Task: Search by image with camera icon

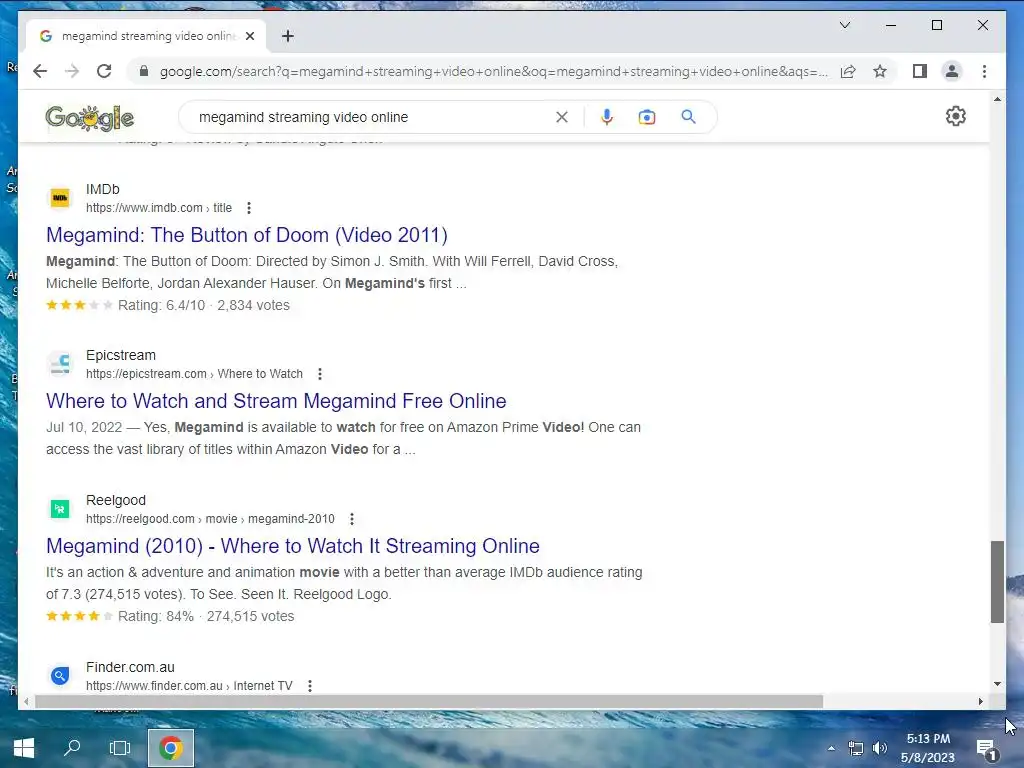Action: (x=647, y=117)
